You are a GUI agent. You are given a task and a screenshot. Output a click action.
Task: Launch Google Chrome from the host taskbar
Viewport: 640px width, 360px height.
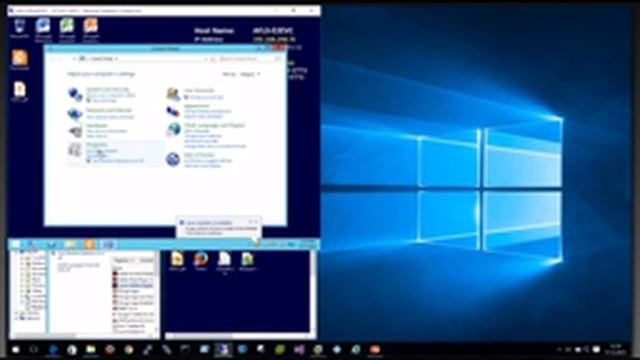coord(129,349)
